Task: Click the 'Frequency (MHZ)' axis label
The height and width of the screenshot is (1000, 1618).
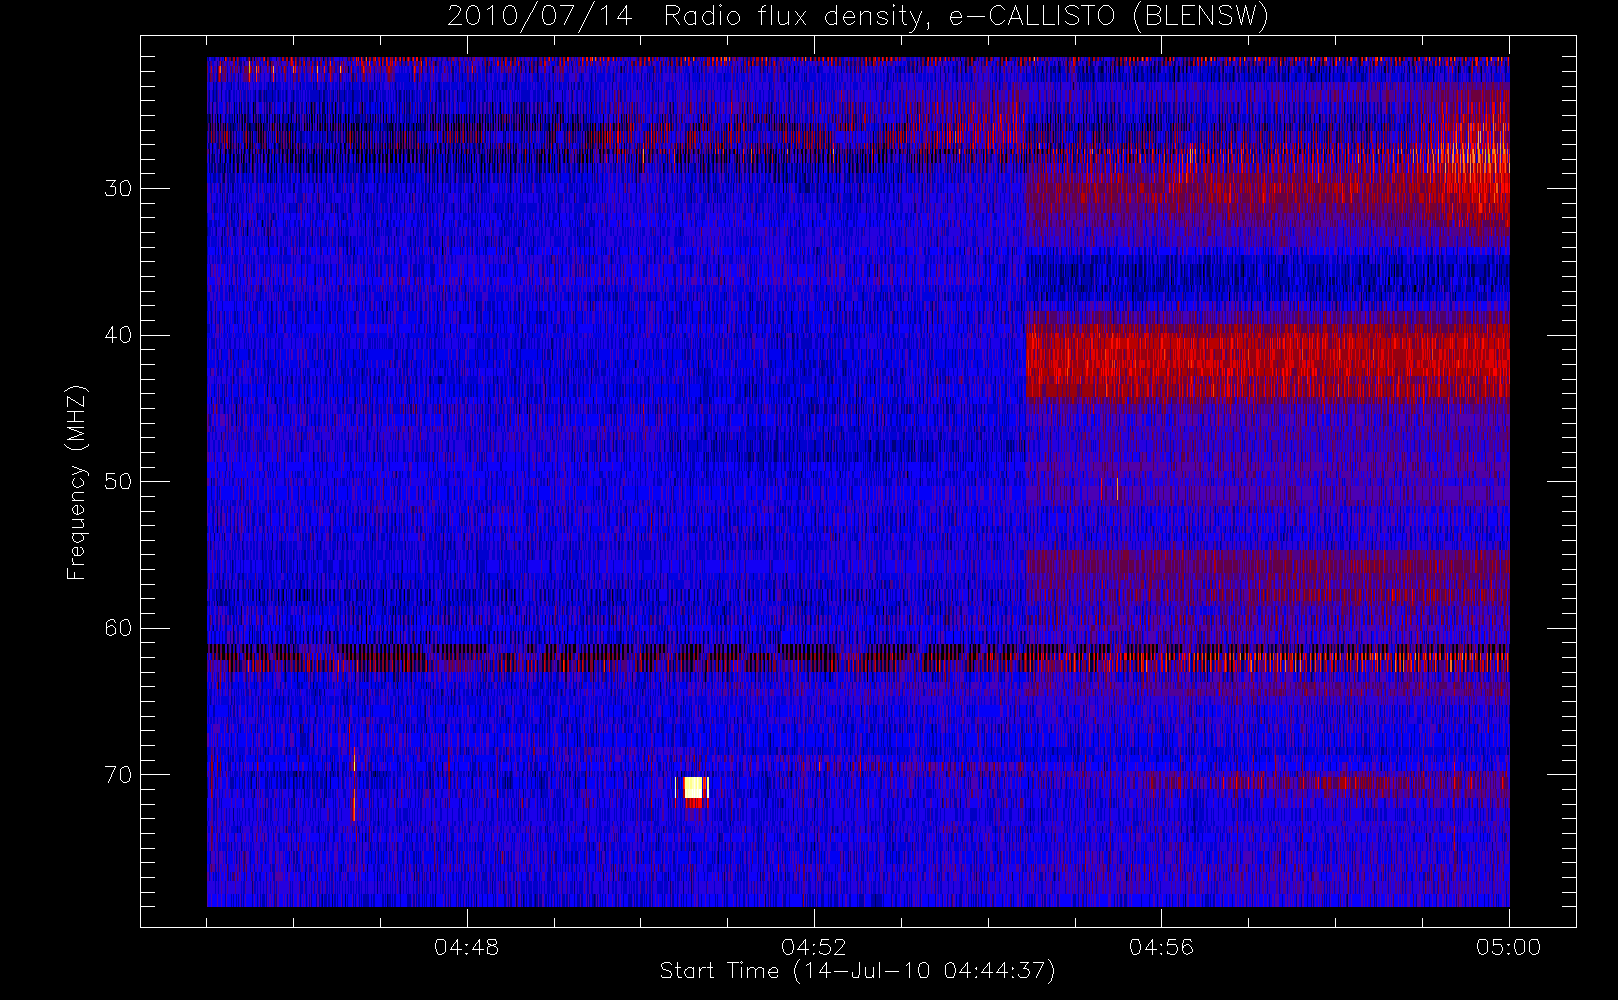Action: (77, 482)
